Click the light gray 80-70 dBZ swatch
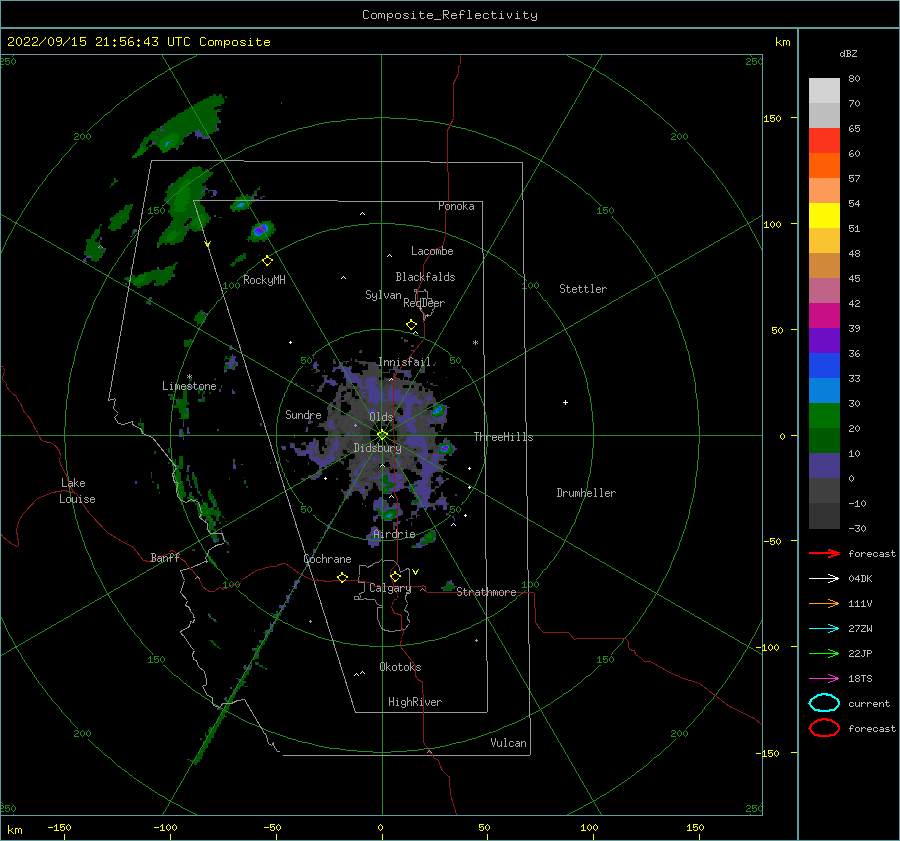 (824, 91)
